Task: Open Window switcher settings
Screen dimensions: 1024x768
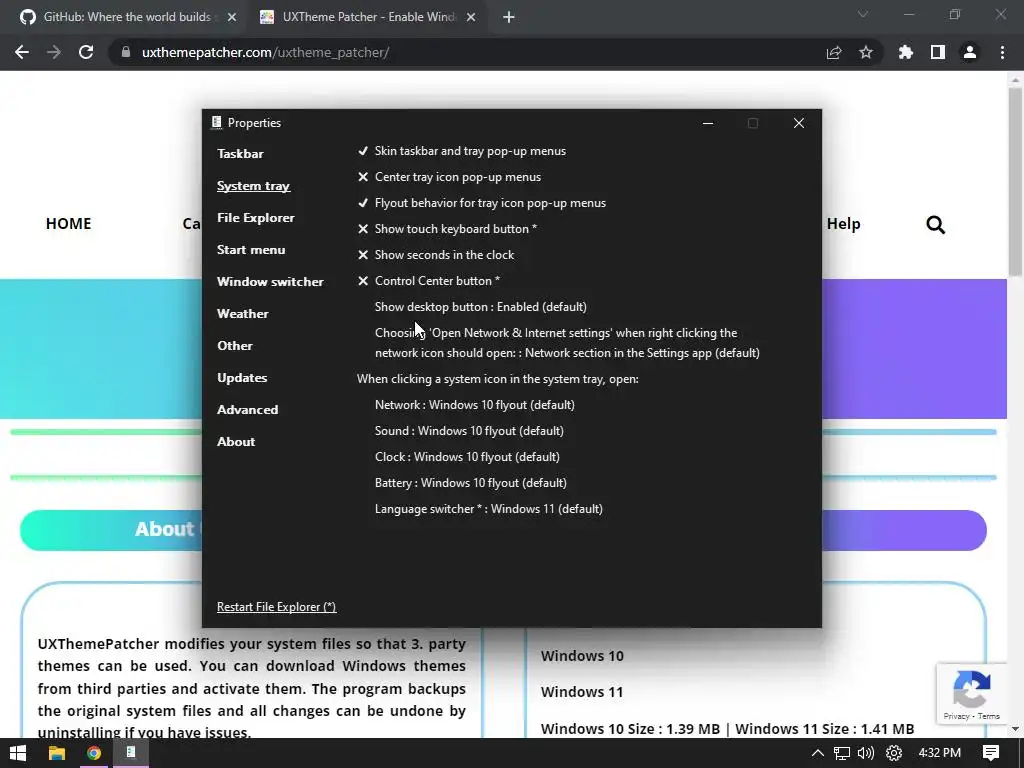Action: click(x=270, y=281)
